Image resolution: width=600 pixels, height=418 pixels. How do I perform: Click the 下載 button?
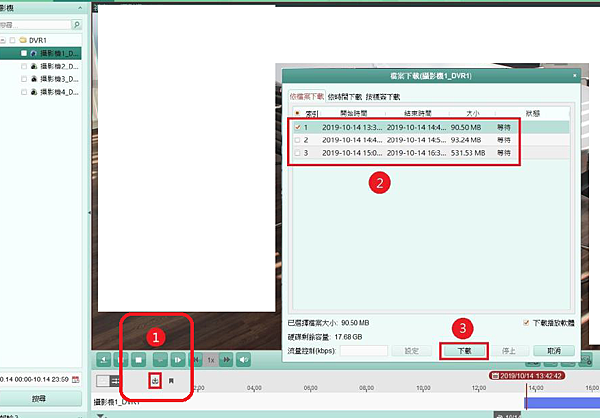tap(464, 351)
